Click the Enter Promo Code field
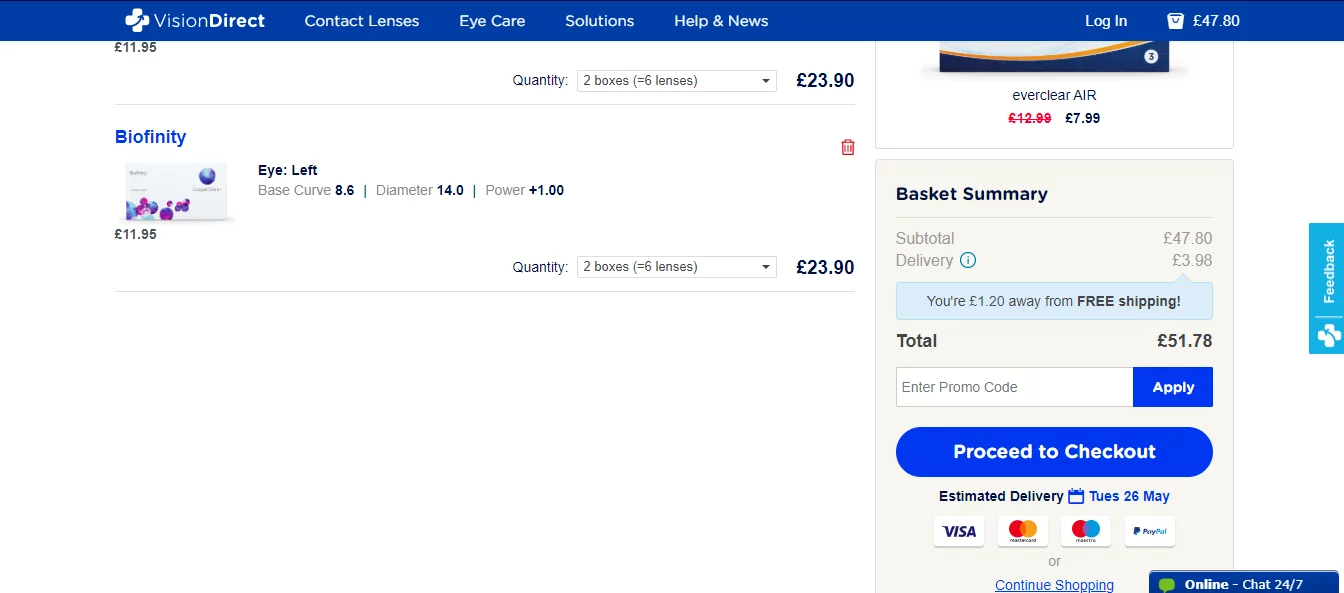 point(1014,387)
